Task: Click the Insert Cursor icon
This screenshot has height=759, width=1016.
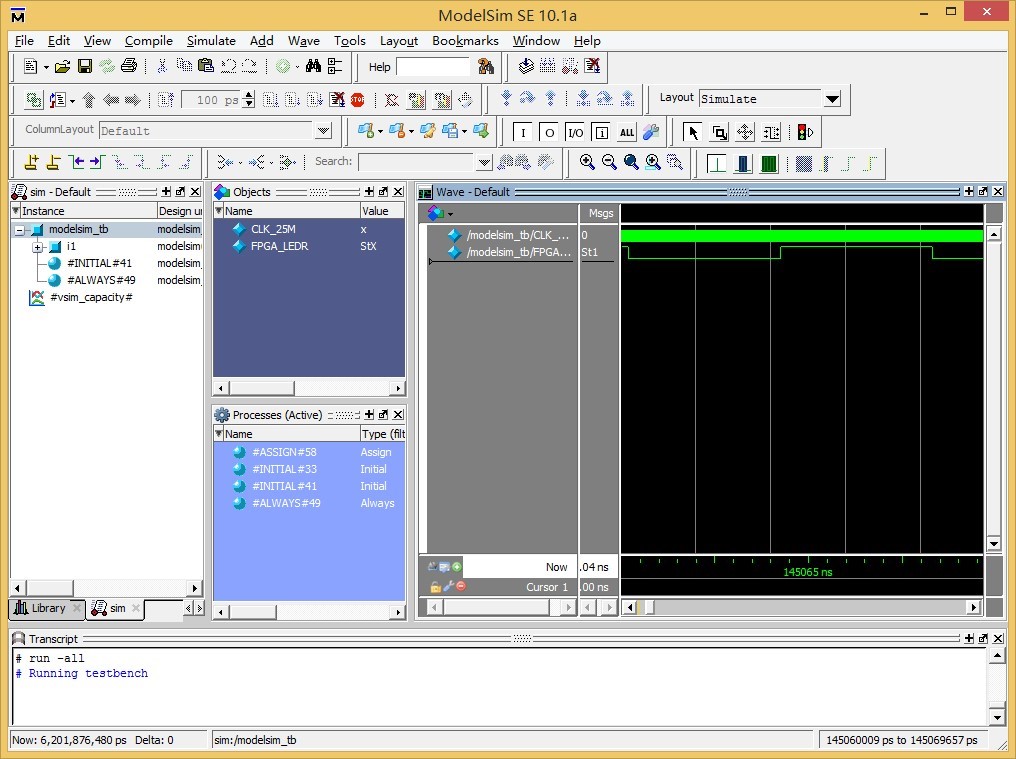Action: [31, 162]
